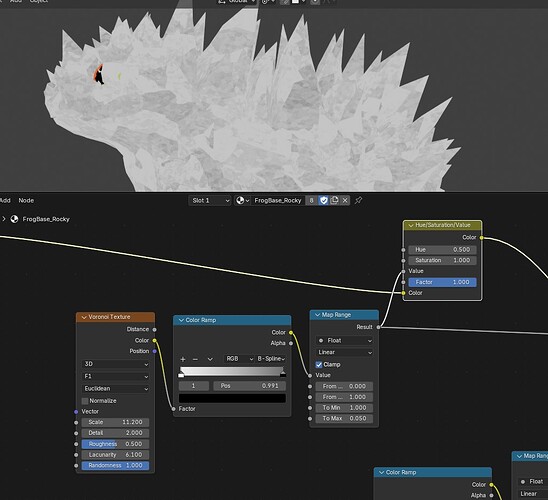Image resolution: width=548 pixels, height=500 pixels.
Task: Remove a color stop with minus icon
Action: click(195, 359)
